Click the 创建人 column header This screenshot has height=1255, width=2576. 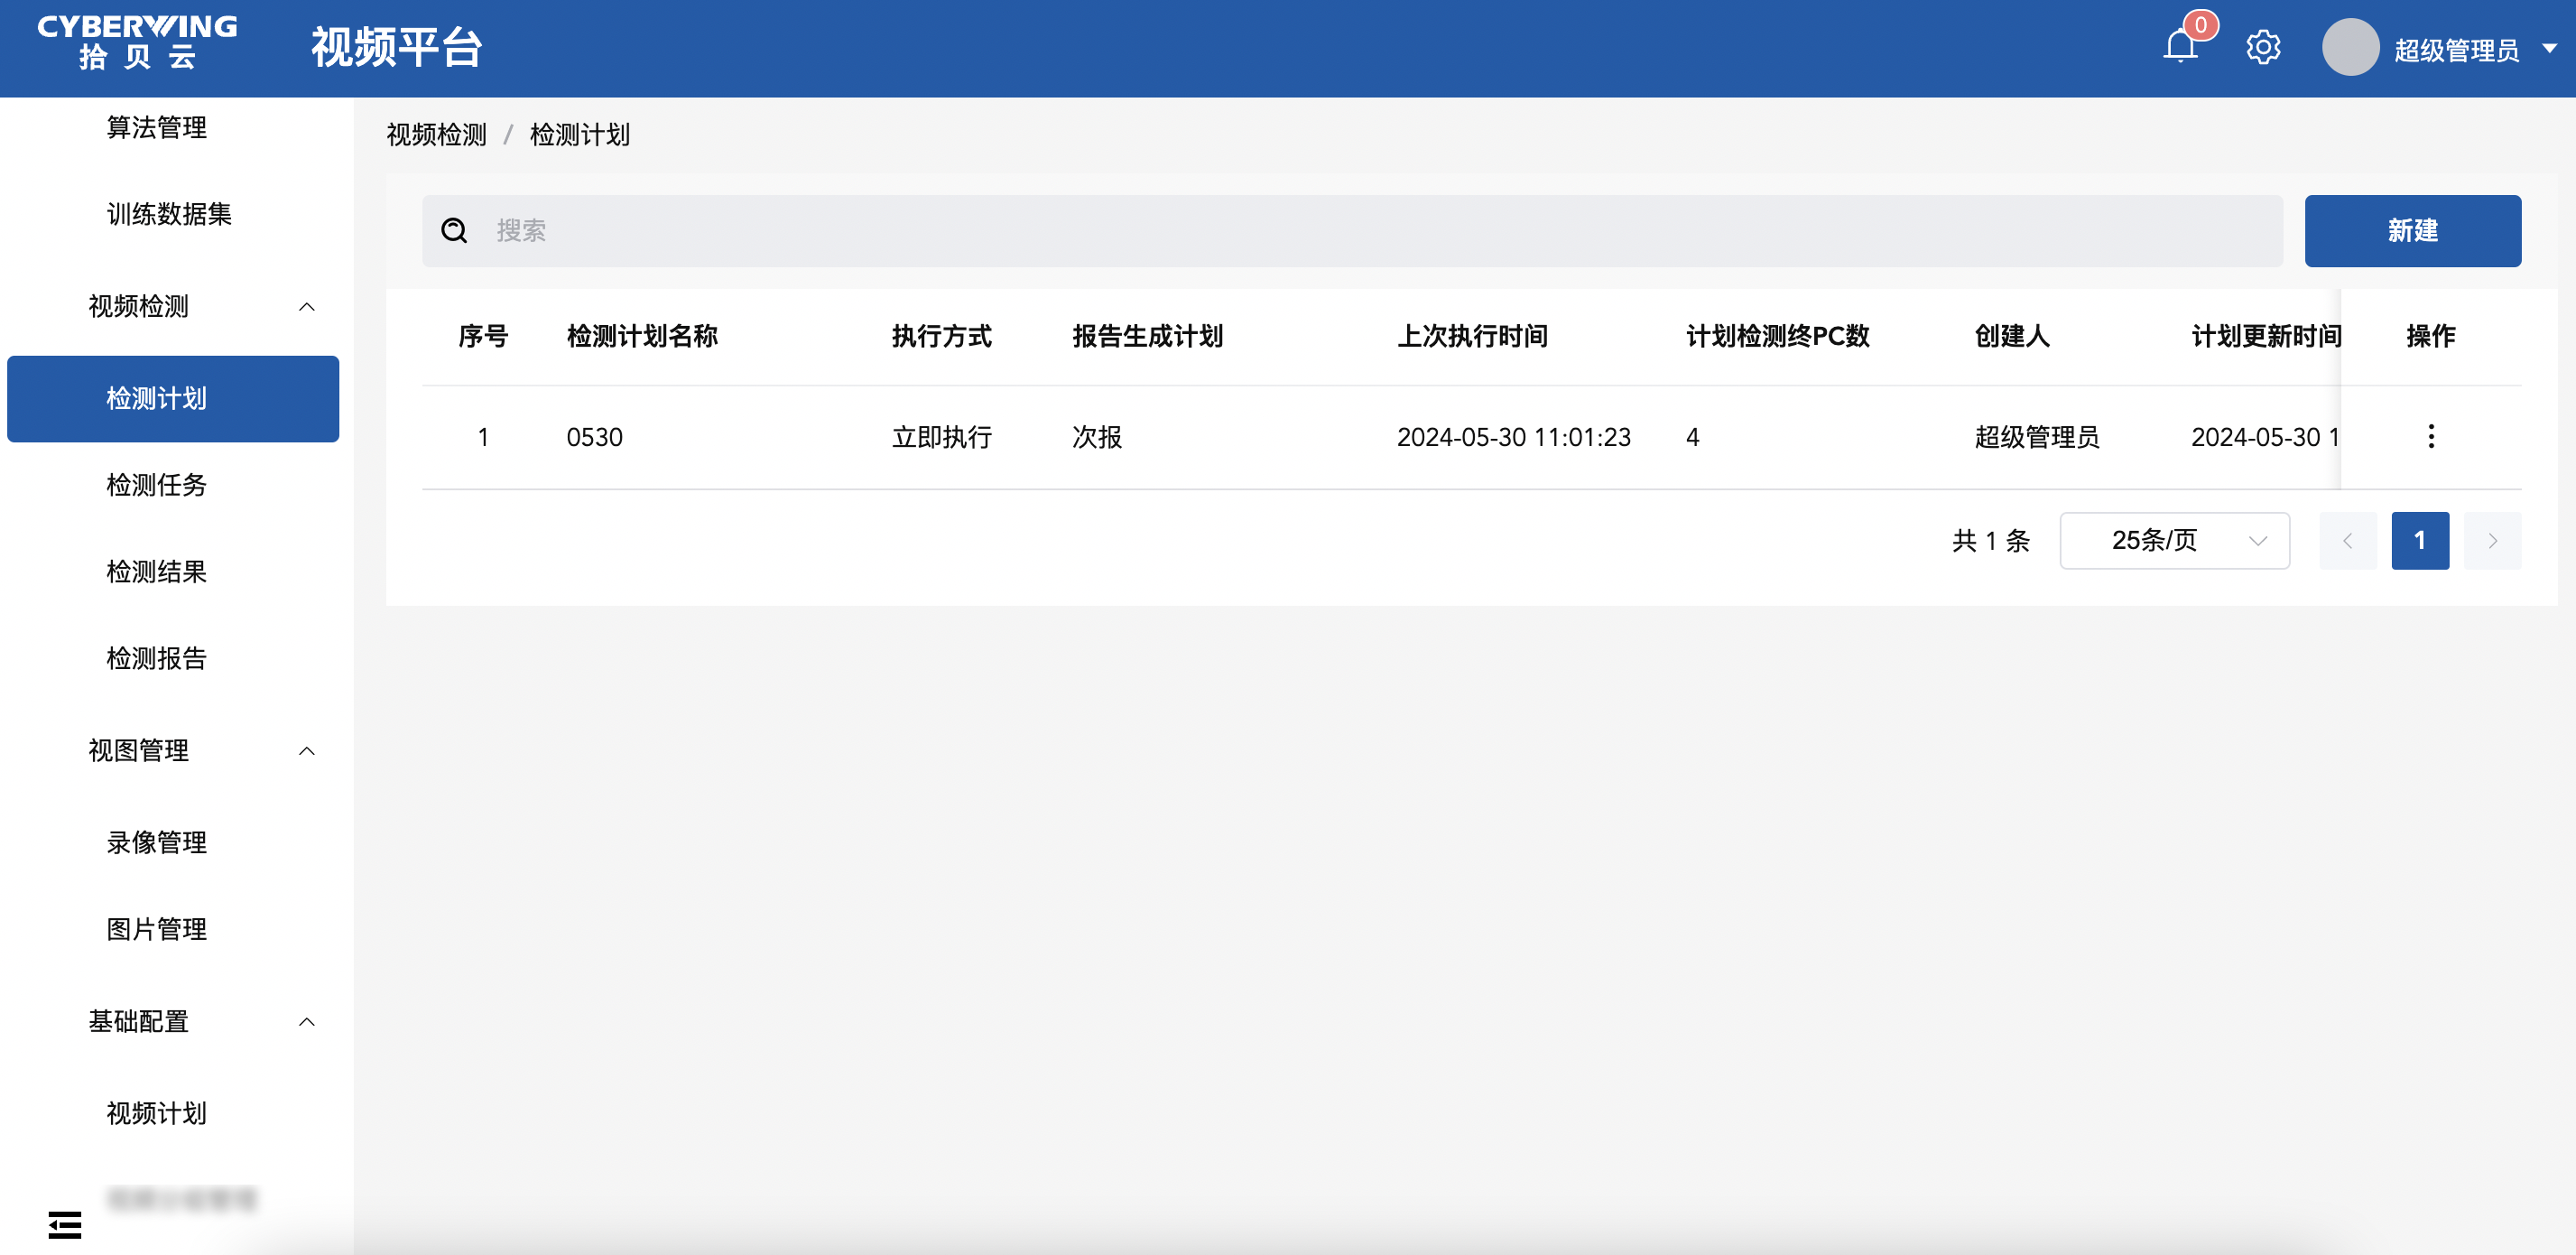coord(2012,336)
